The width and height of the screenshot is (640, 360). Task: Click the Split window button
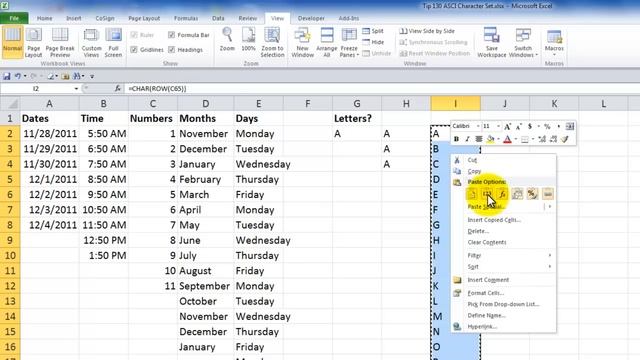click(x=373, y=31)
